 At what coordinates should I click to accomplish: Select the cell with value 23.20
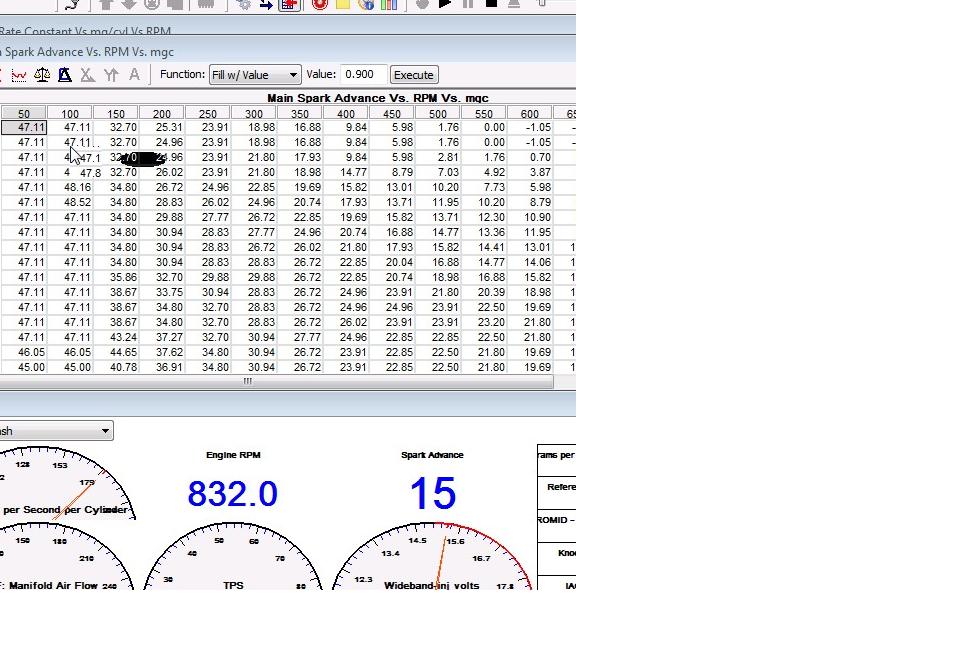[x=484, y=322]
